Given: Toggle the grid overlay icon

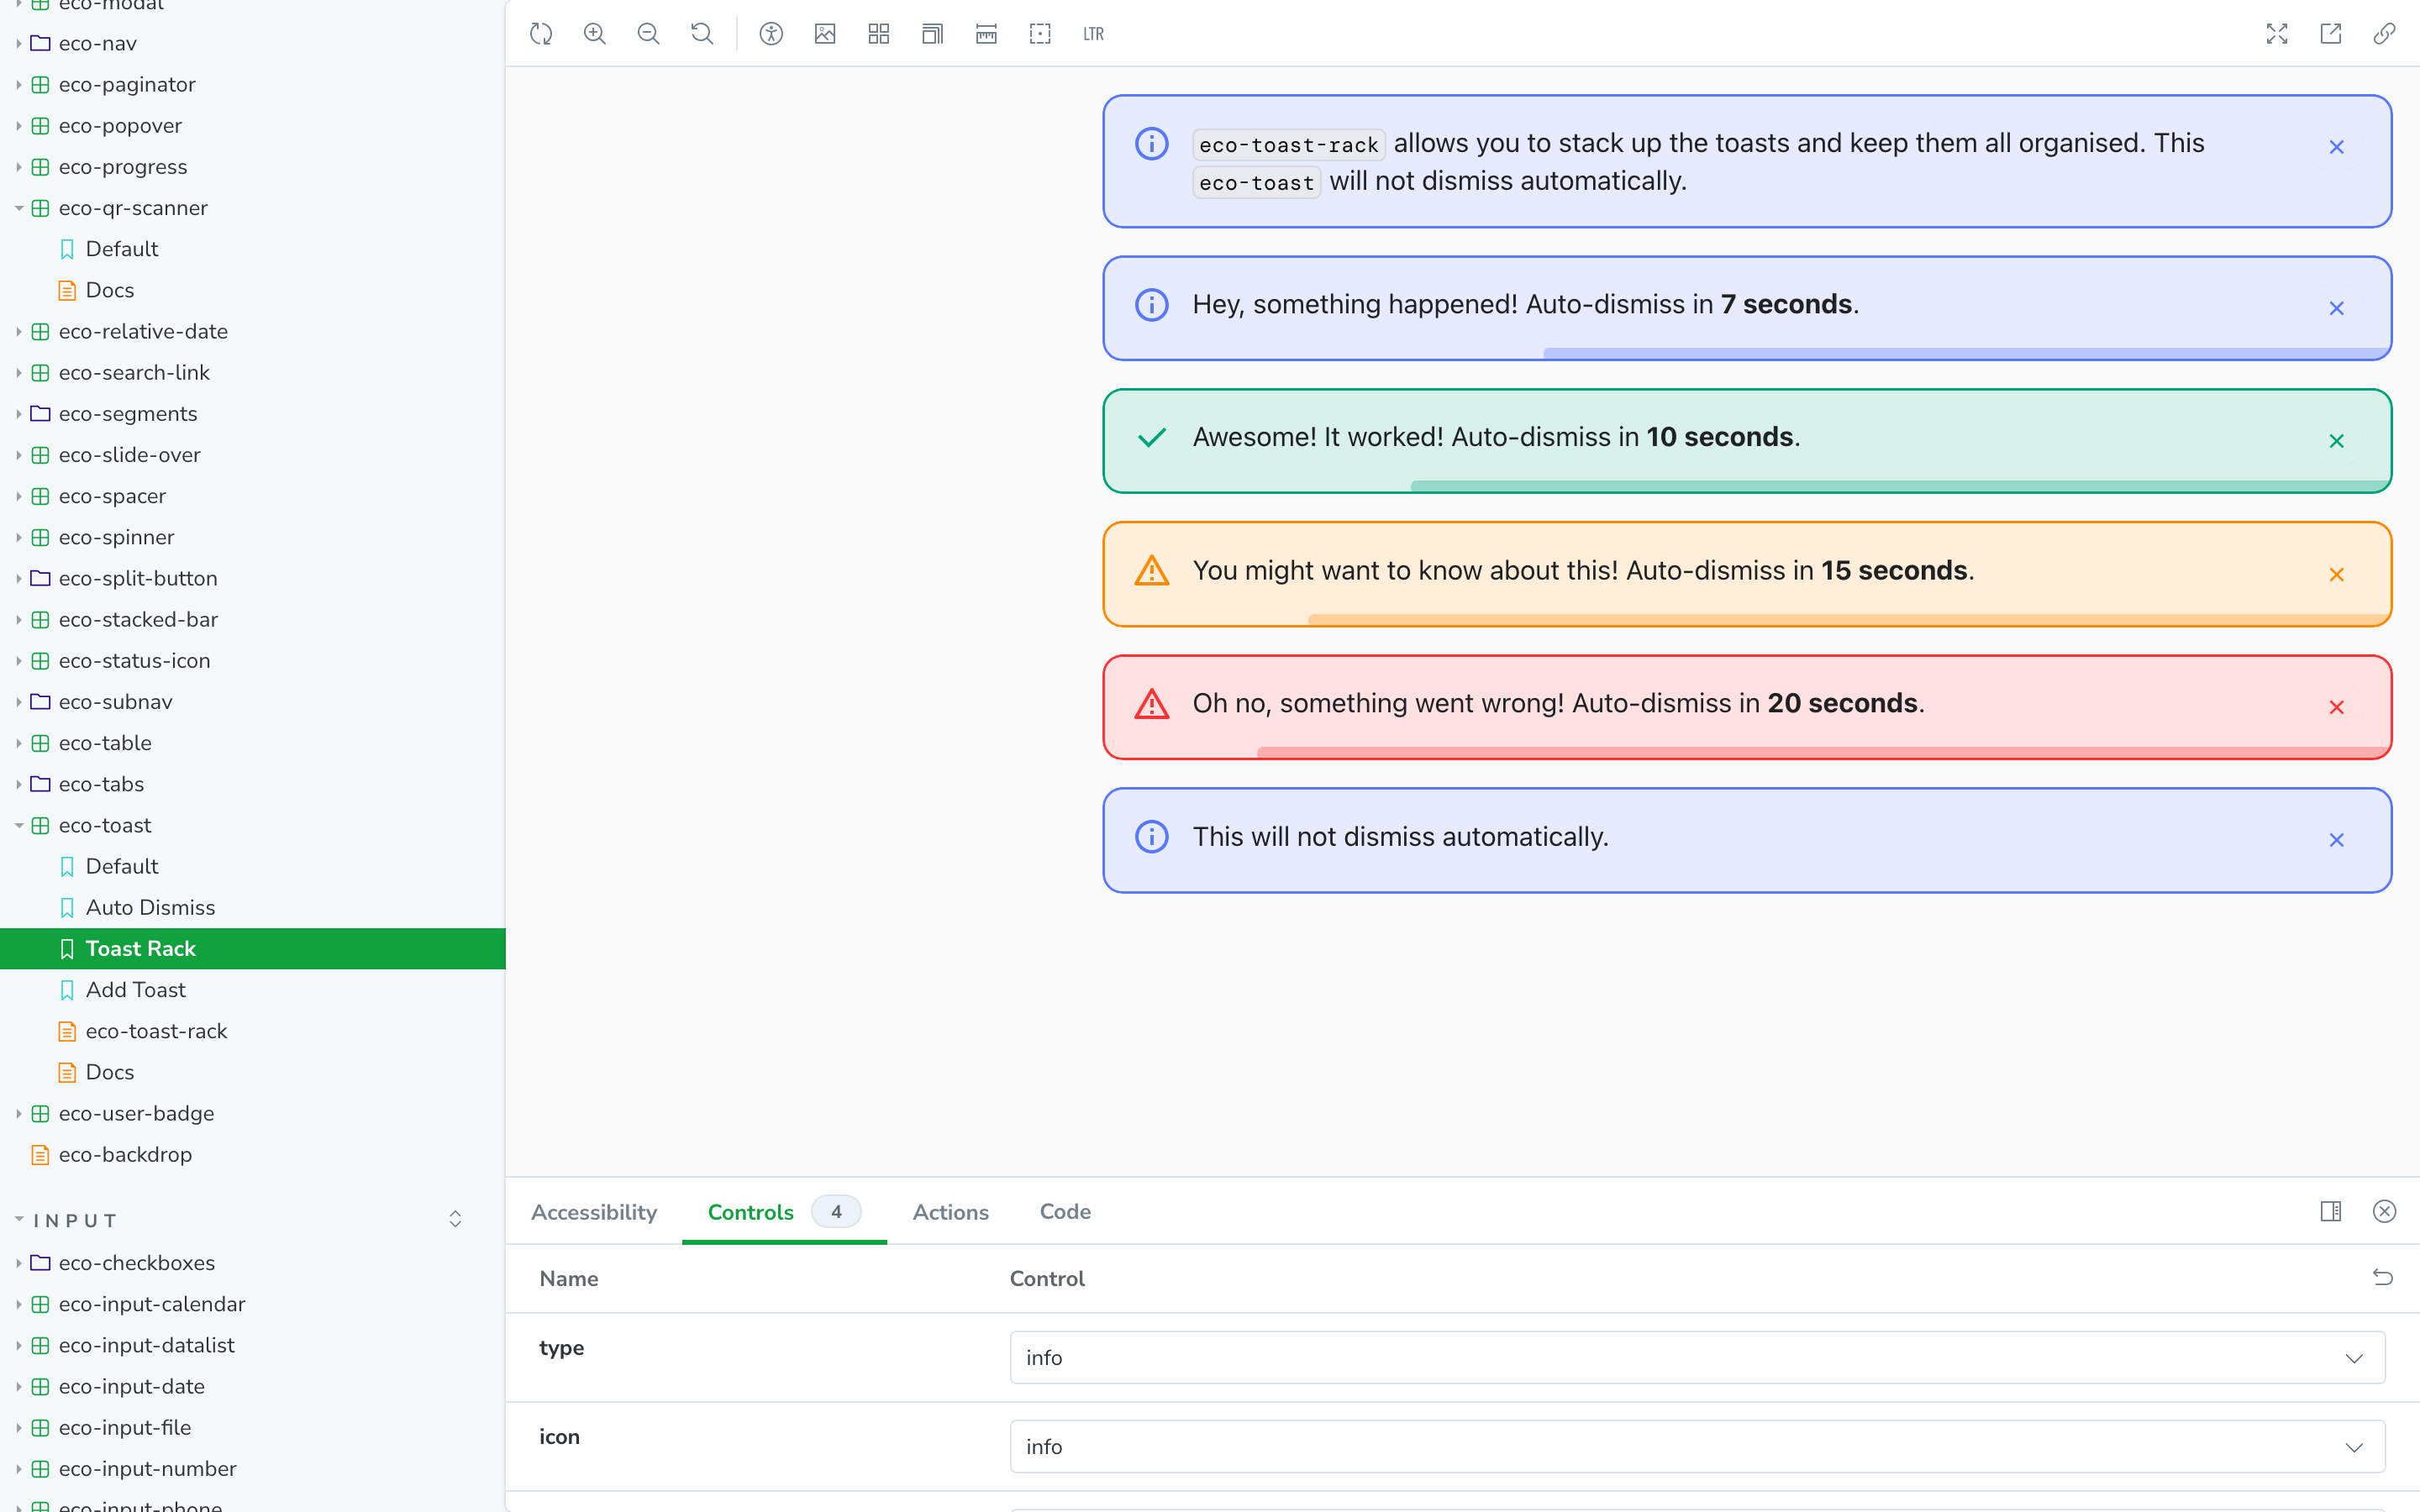Looking at the screenshot, I should (879, 34).
